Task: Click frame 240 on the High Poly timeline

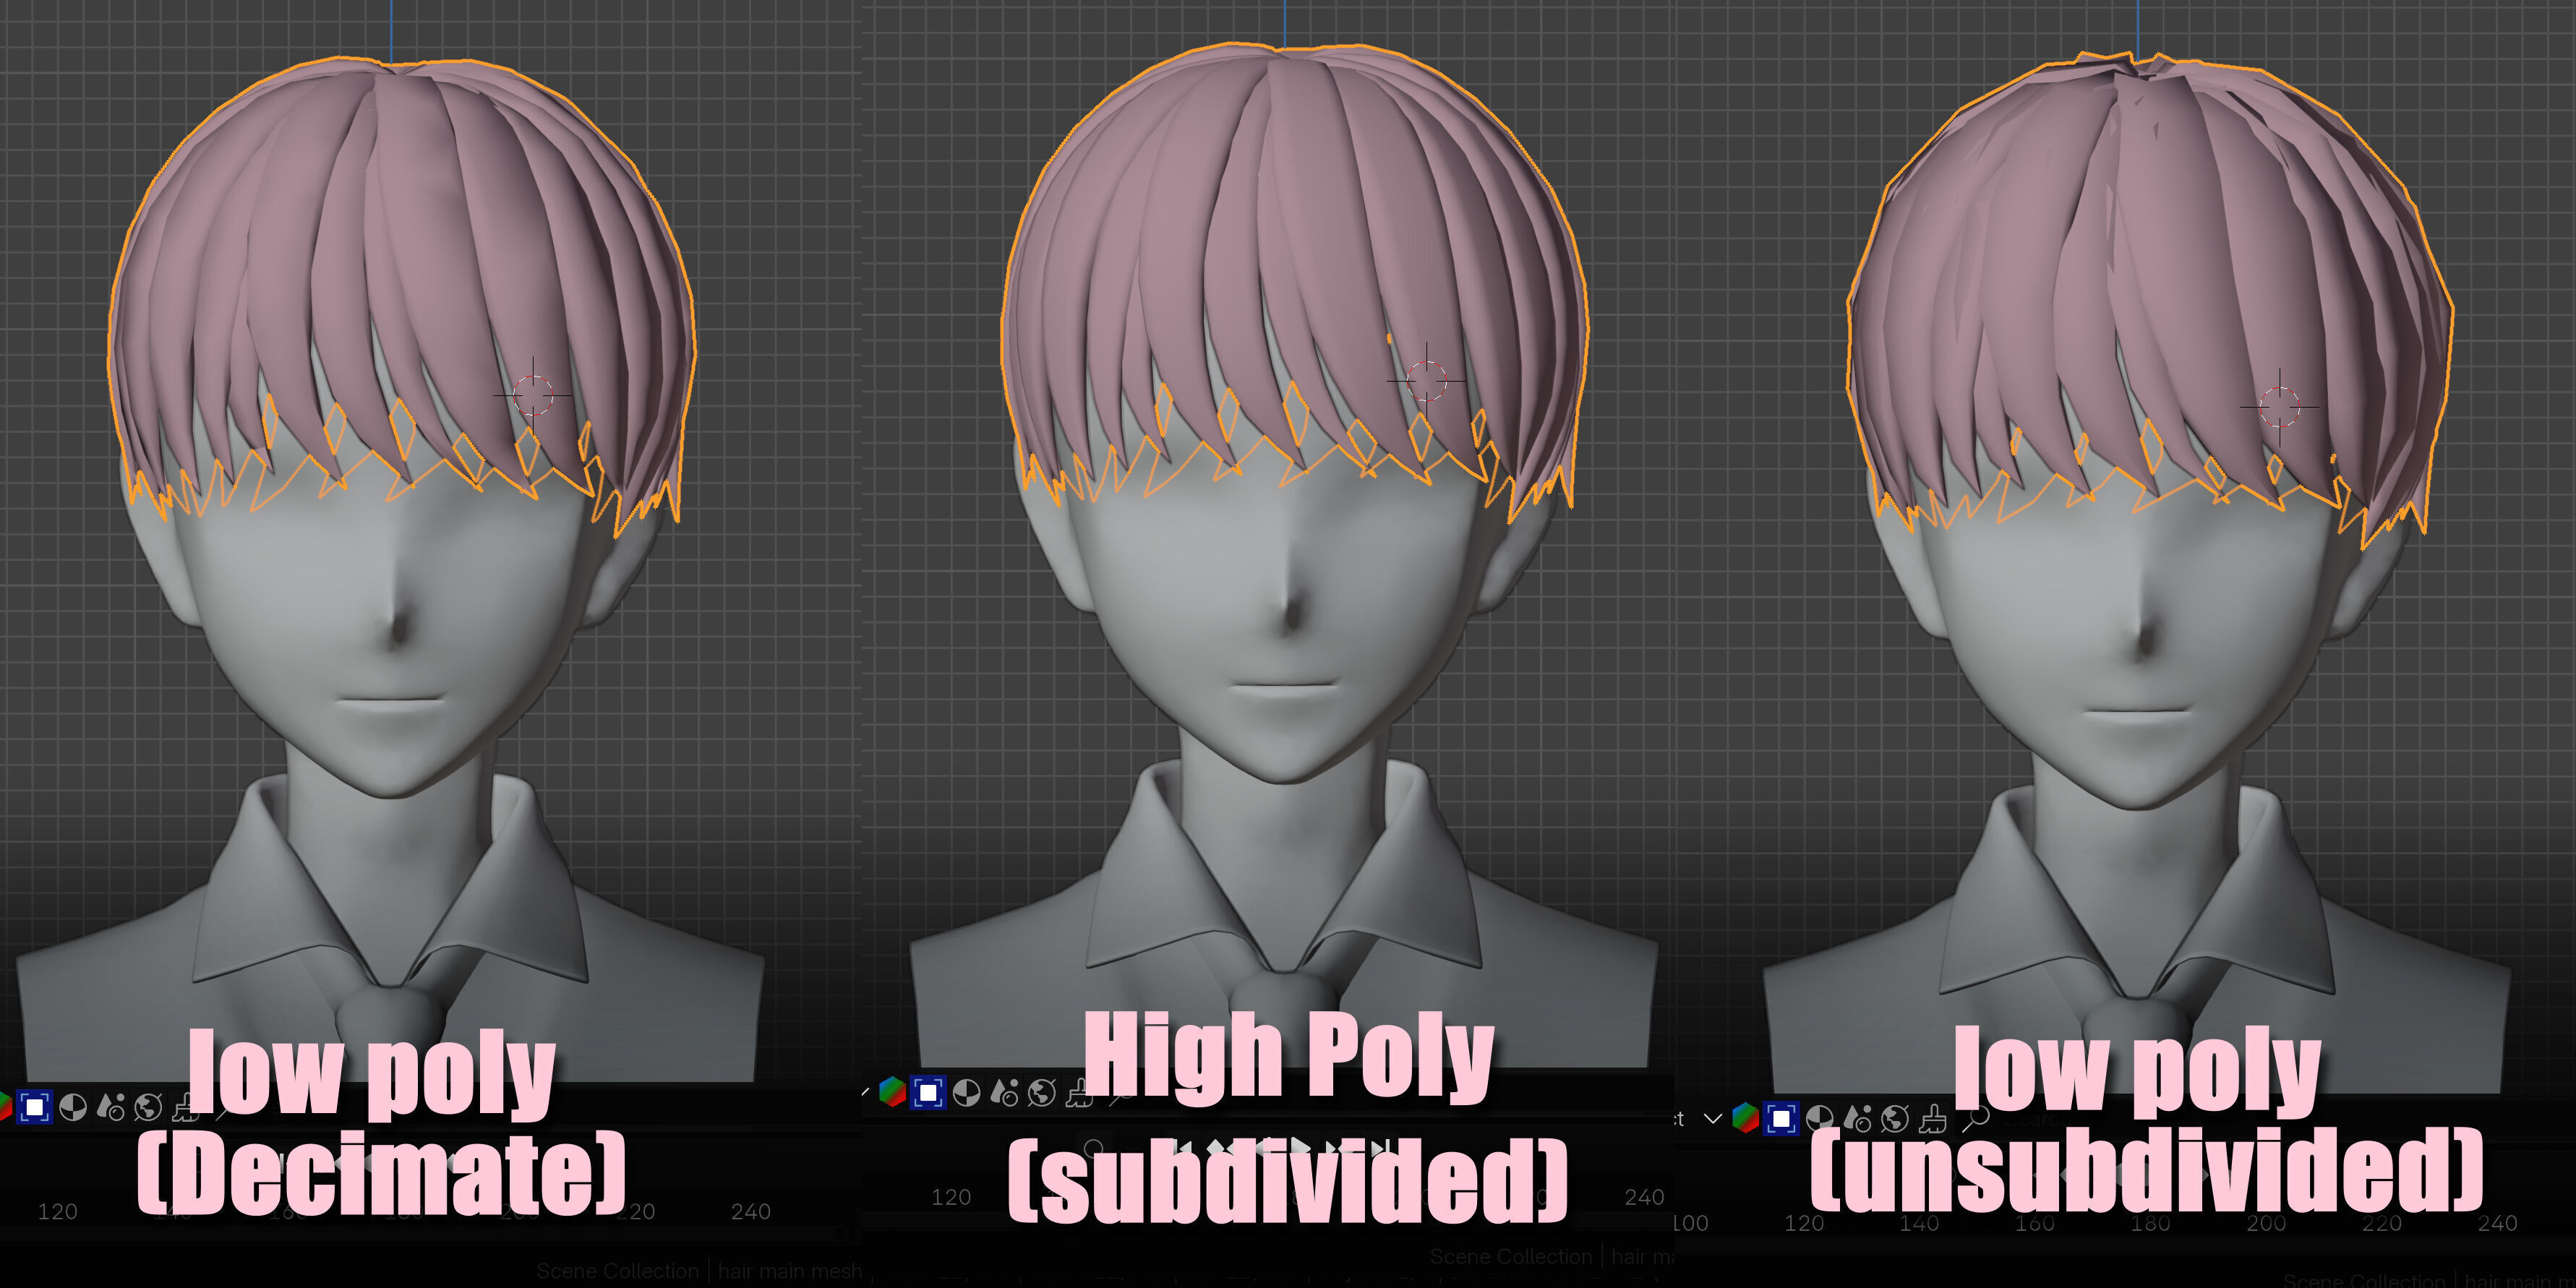Action: [1645, 1197]
